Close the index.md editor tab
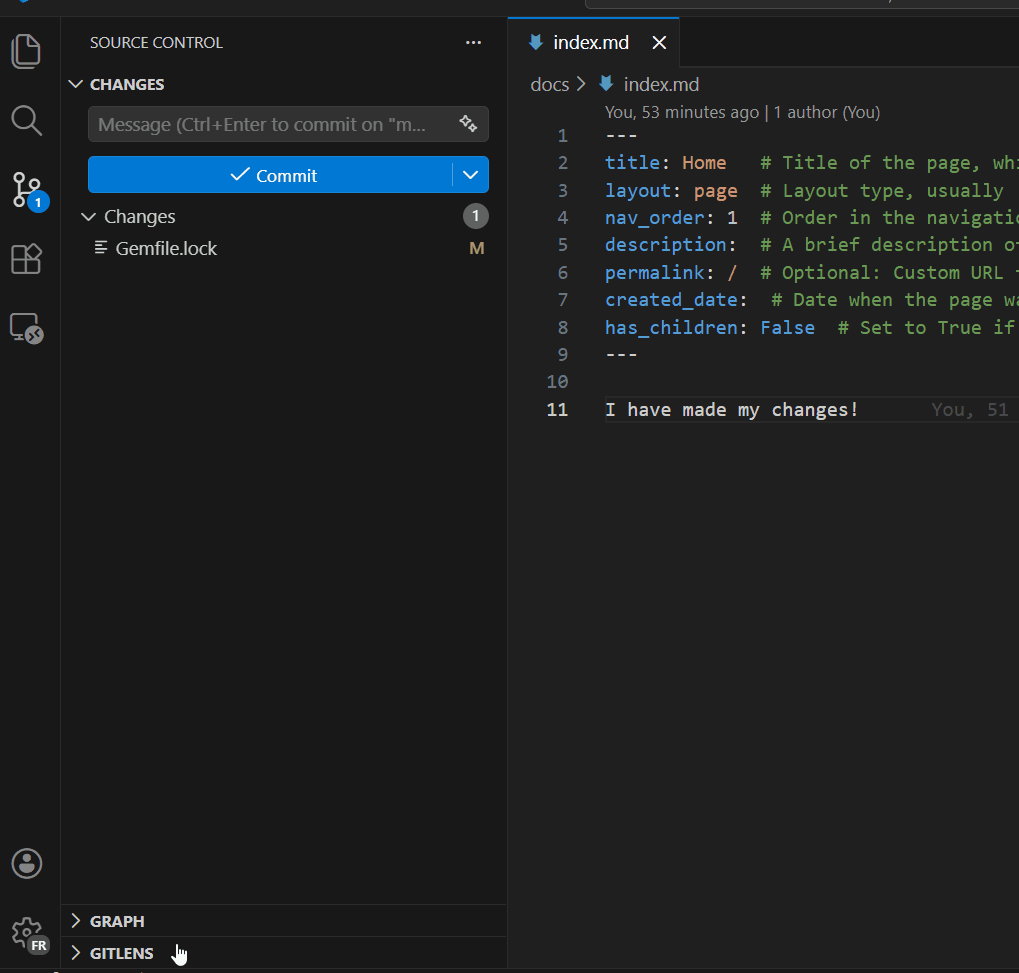 point(659,43)
